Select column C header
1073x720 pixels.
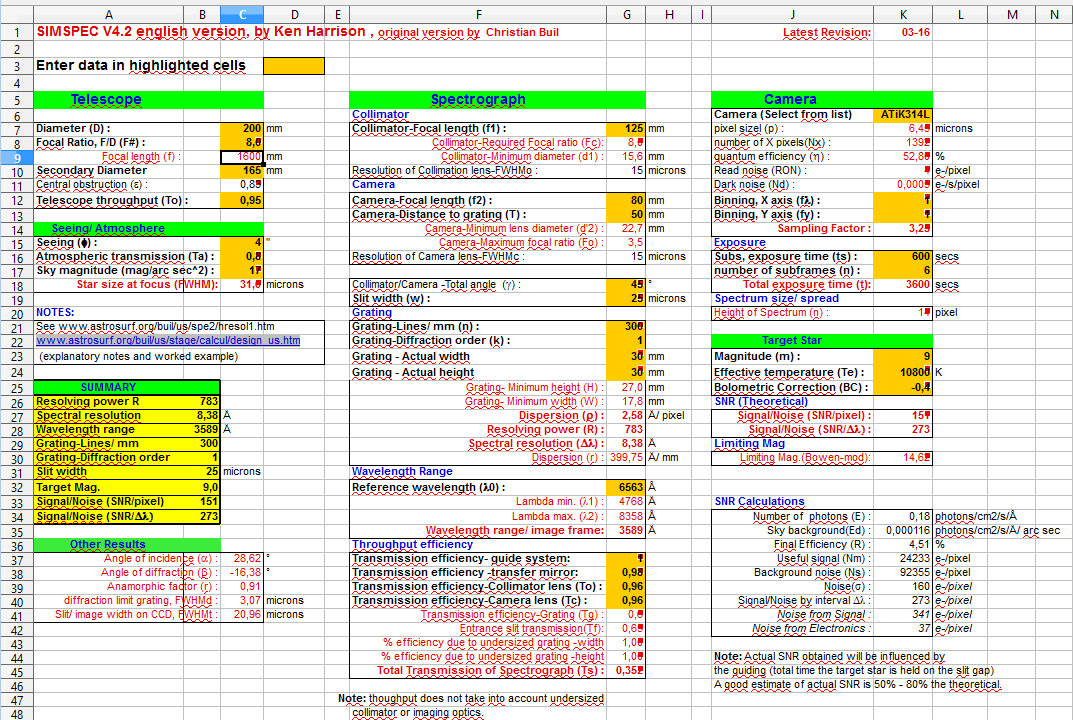(243, 14)
